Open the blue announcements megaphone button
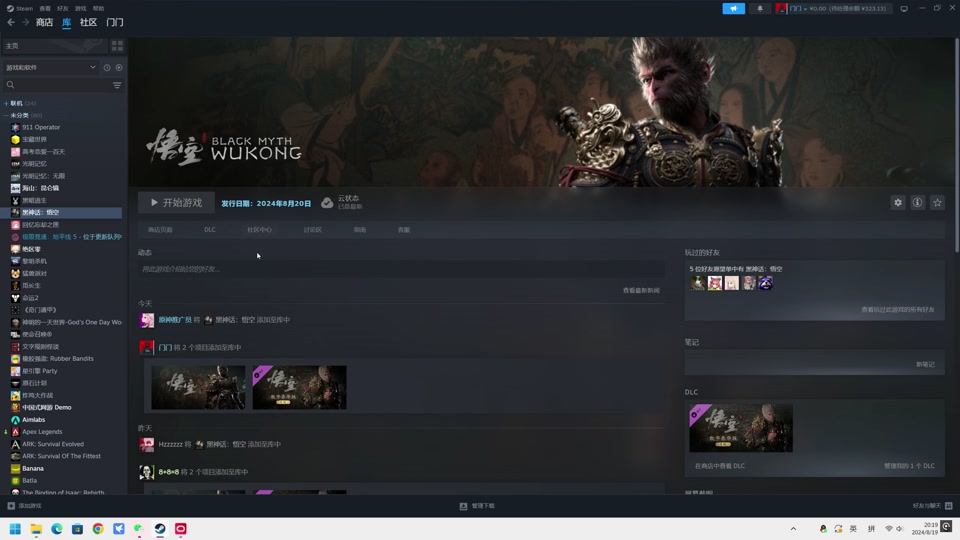Image resolution: width=960 pixels, height=540 pixels. (x=733, y=9)
